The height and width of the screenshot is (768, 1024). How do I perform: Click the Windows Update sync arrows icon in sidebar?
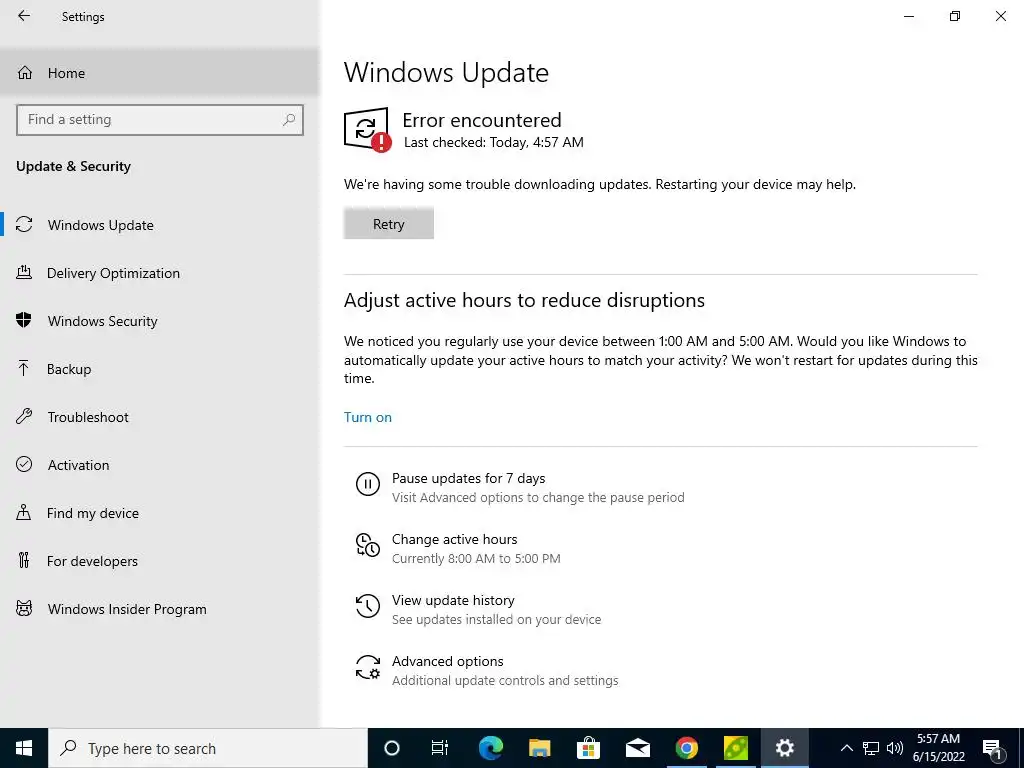tap(24, 225)
